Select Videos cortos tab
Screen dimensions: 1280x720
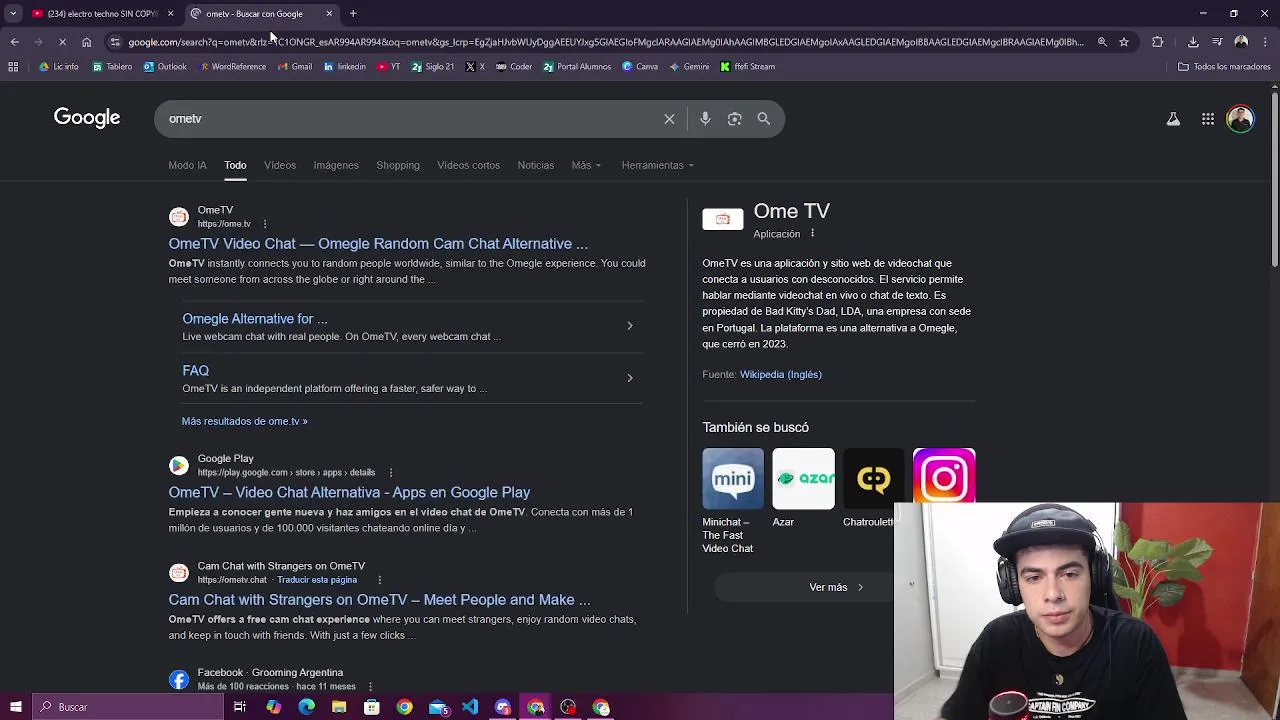tap(468, 165)
